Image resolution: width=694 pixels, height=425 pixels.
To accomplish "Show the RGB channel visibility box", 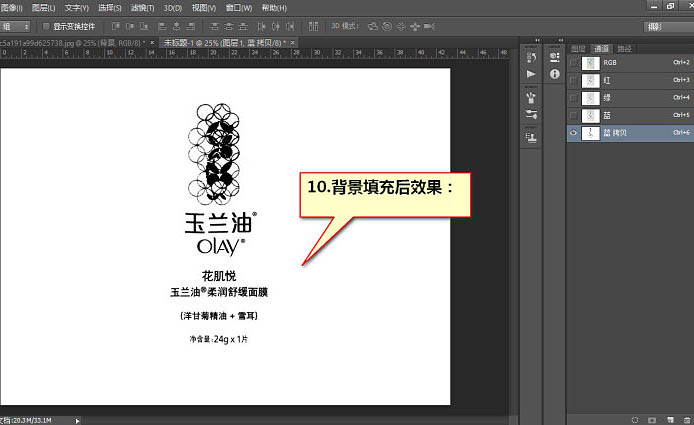I will [x=574, y=63].
